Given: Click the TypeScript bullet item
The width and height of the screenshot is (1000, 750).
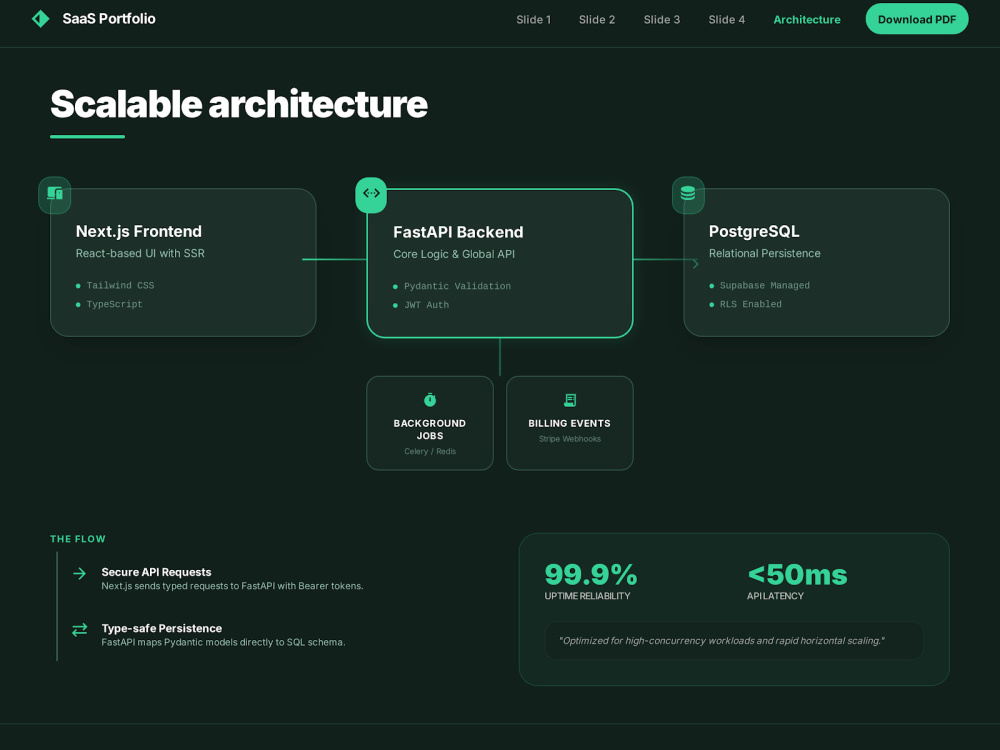Looking at the screenshot, I should coord(109,304).
